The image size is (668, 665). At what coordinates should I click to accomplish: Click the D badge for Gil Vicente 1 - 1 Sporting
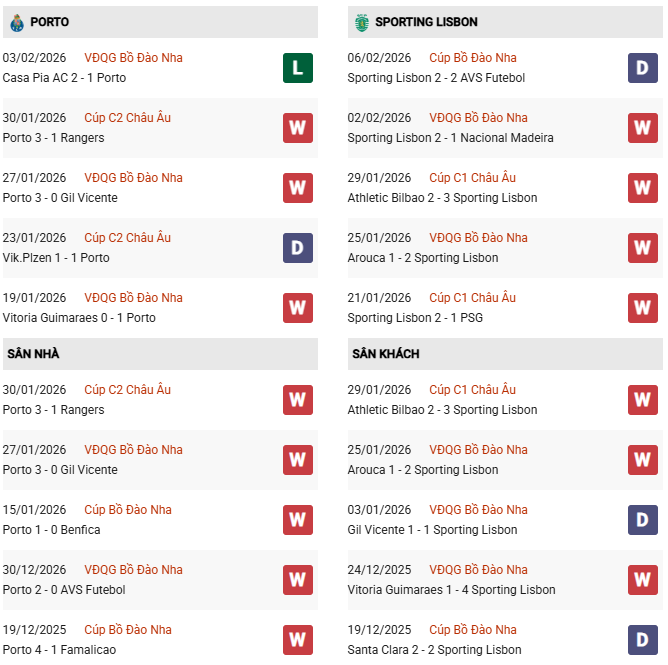tap(642, 520)
